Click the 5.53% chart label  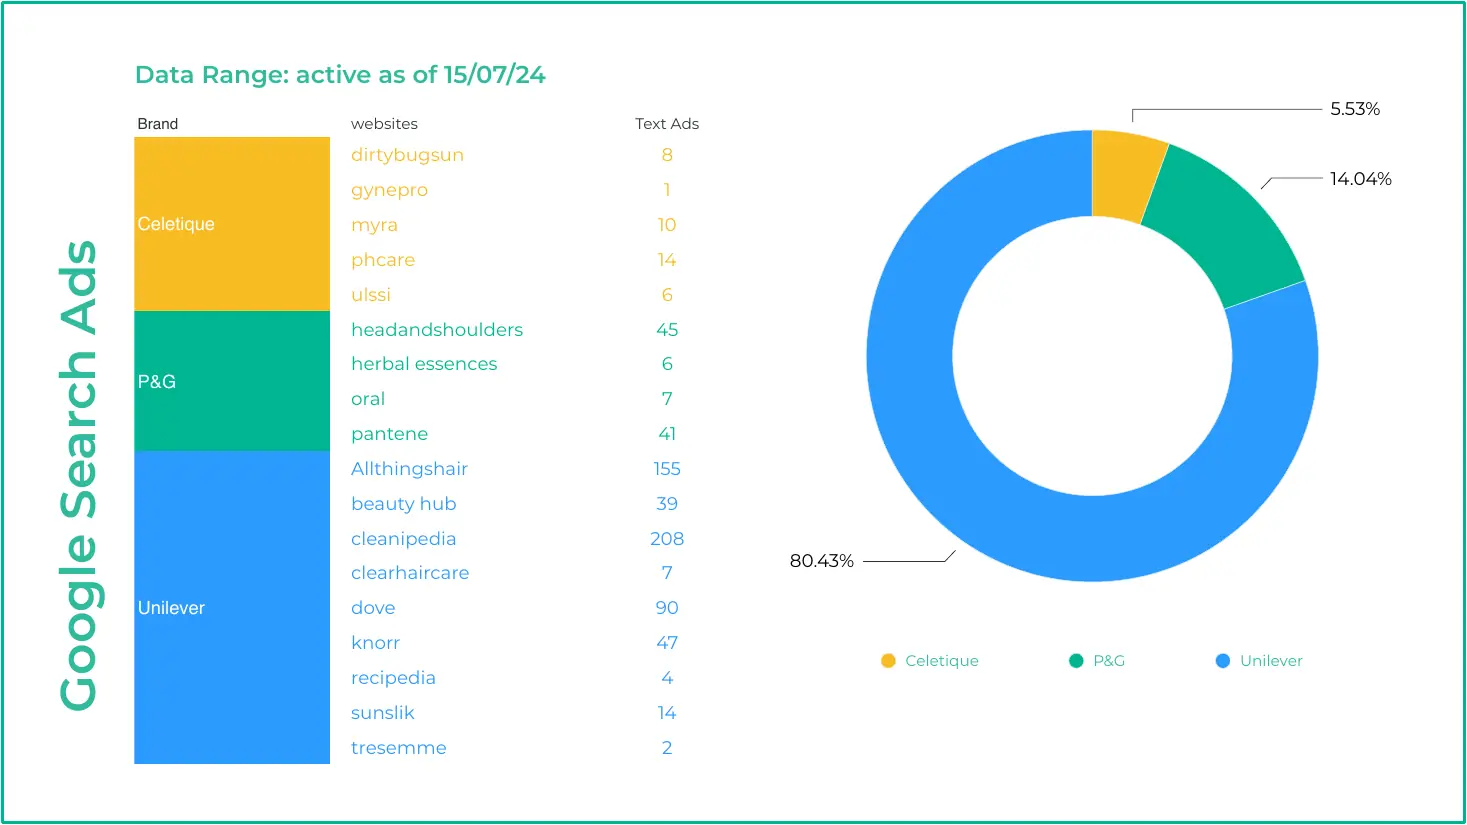tap(1355, 109)
